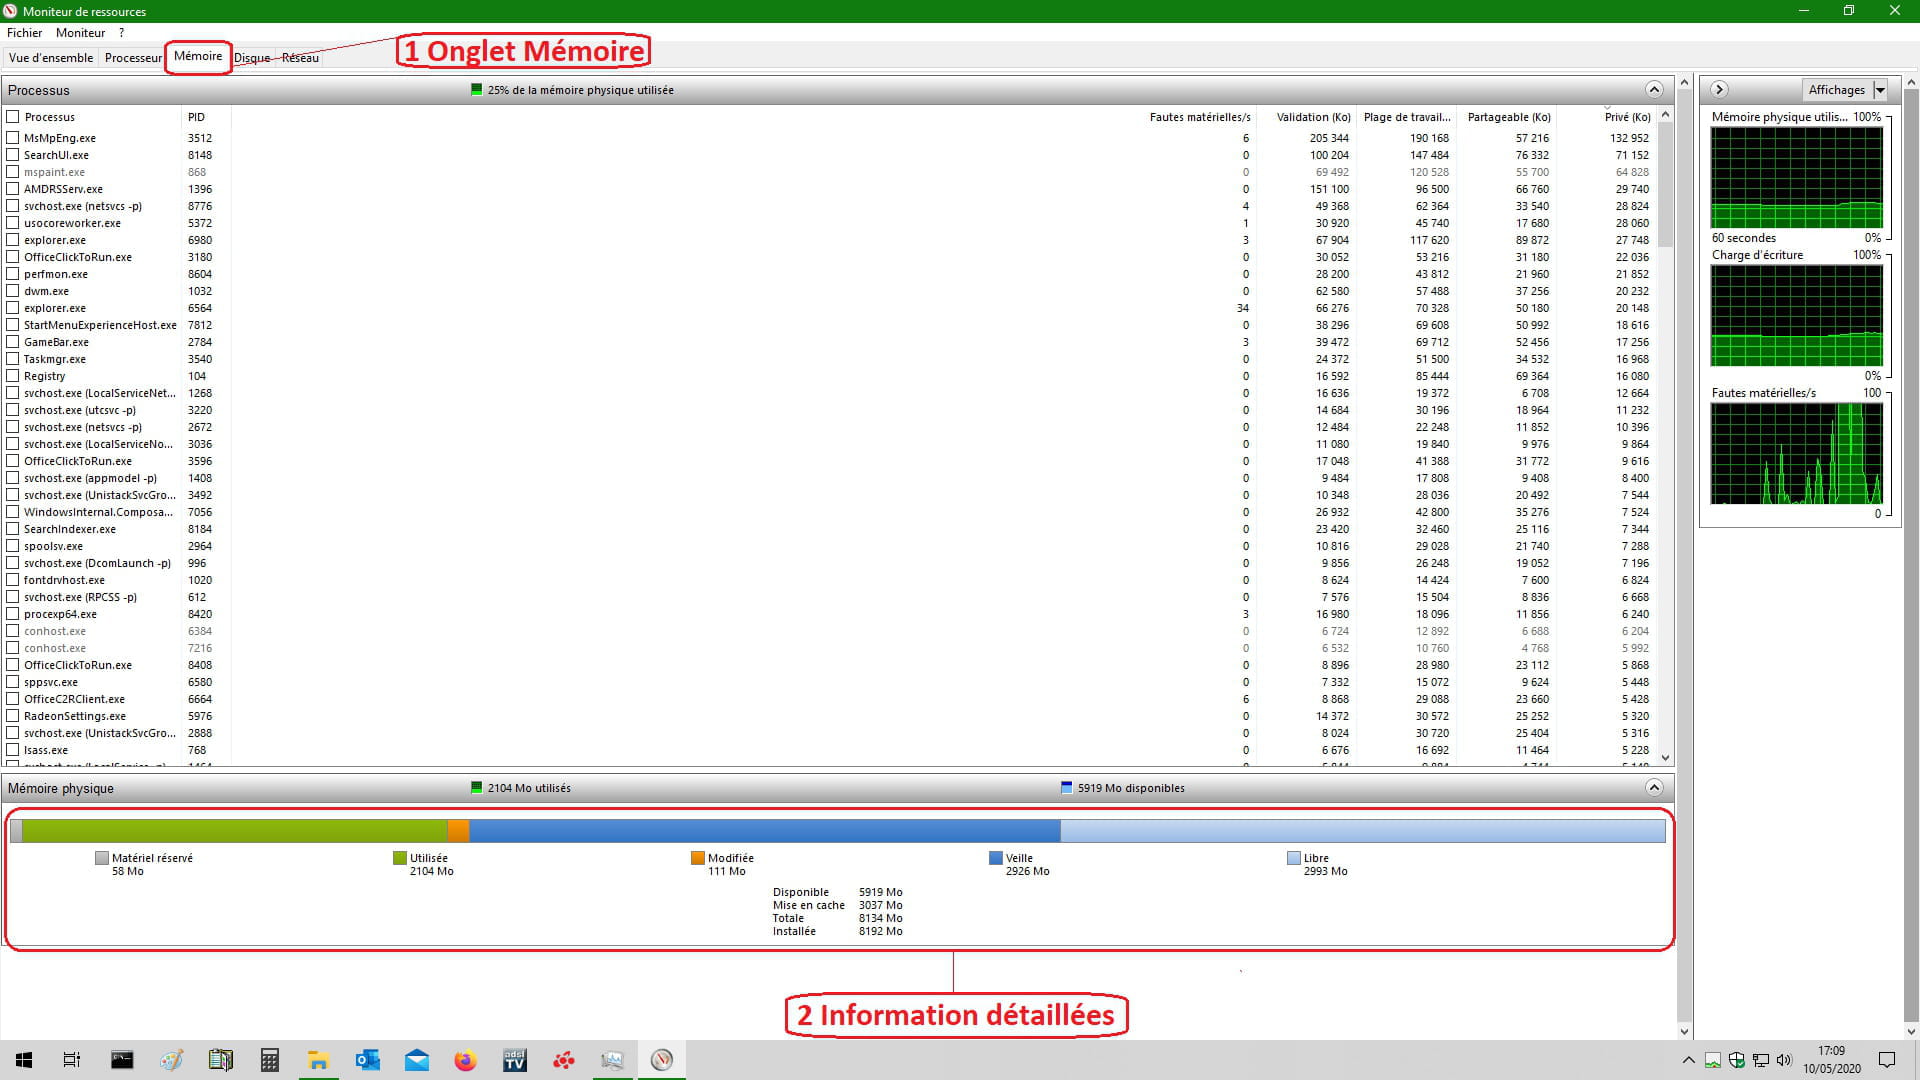
Task: Open the ? help menu
Action: point(122,33)
